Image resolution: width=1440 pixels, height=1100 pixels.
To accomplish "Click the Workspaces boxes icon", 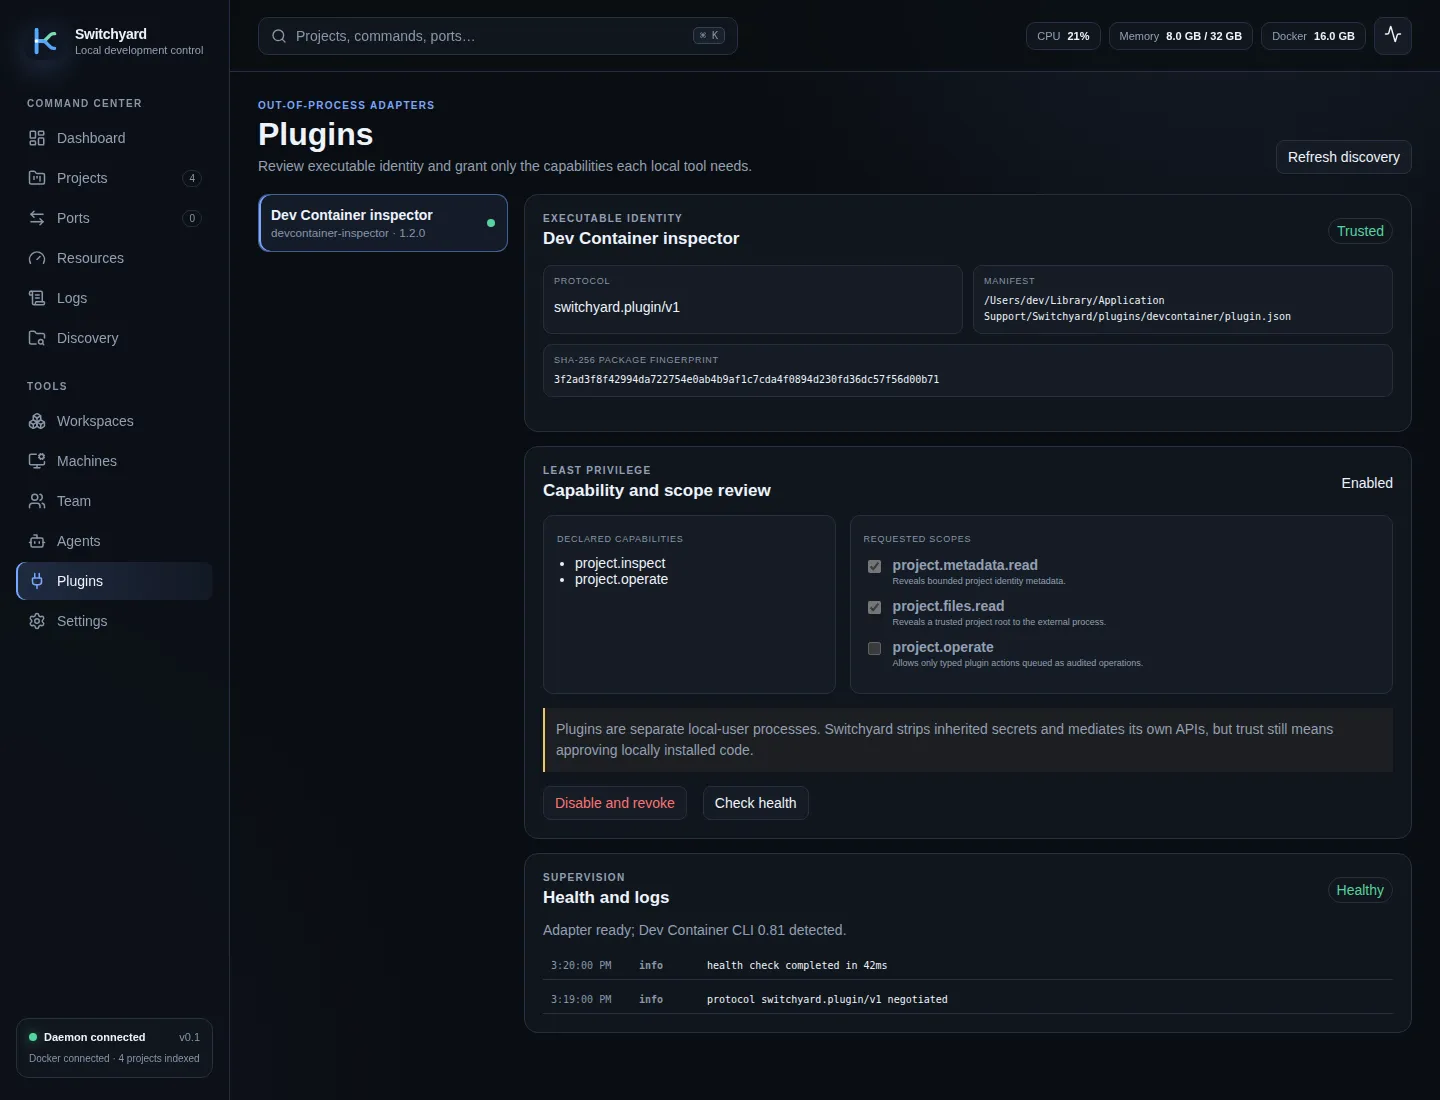I will [x=37, y=421].
